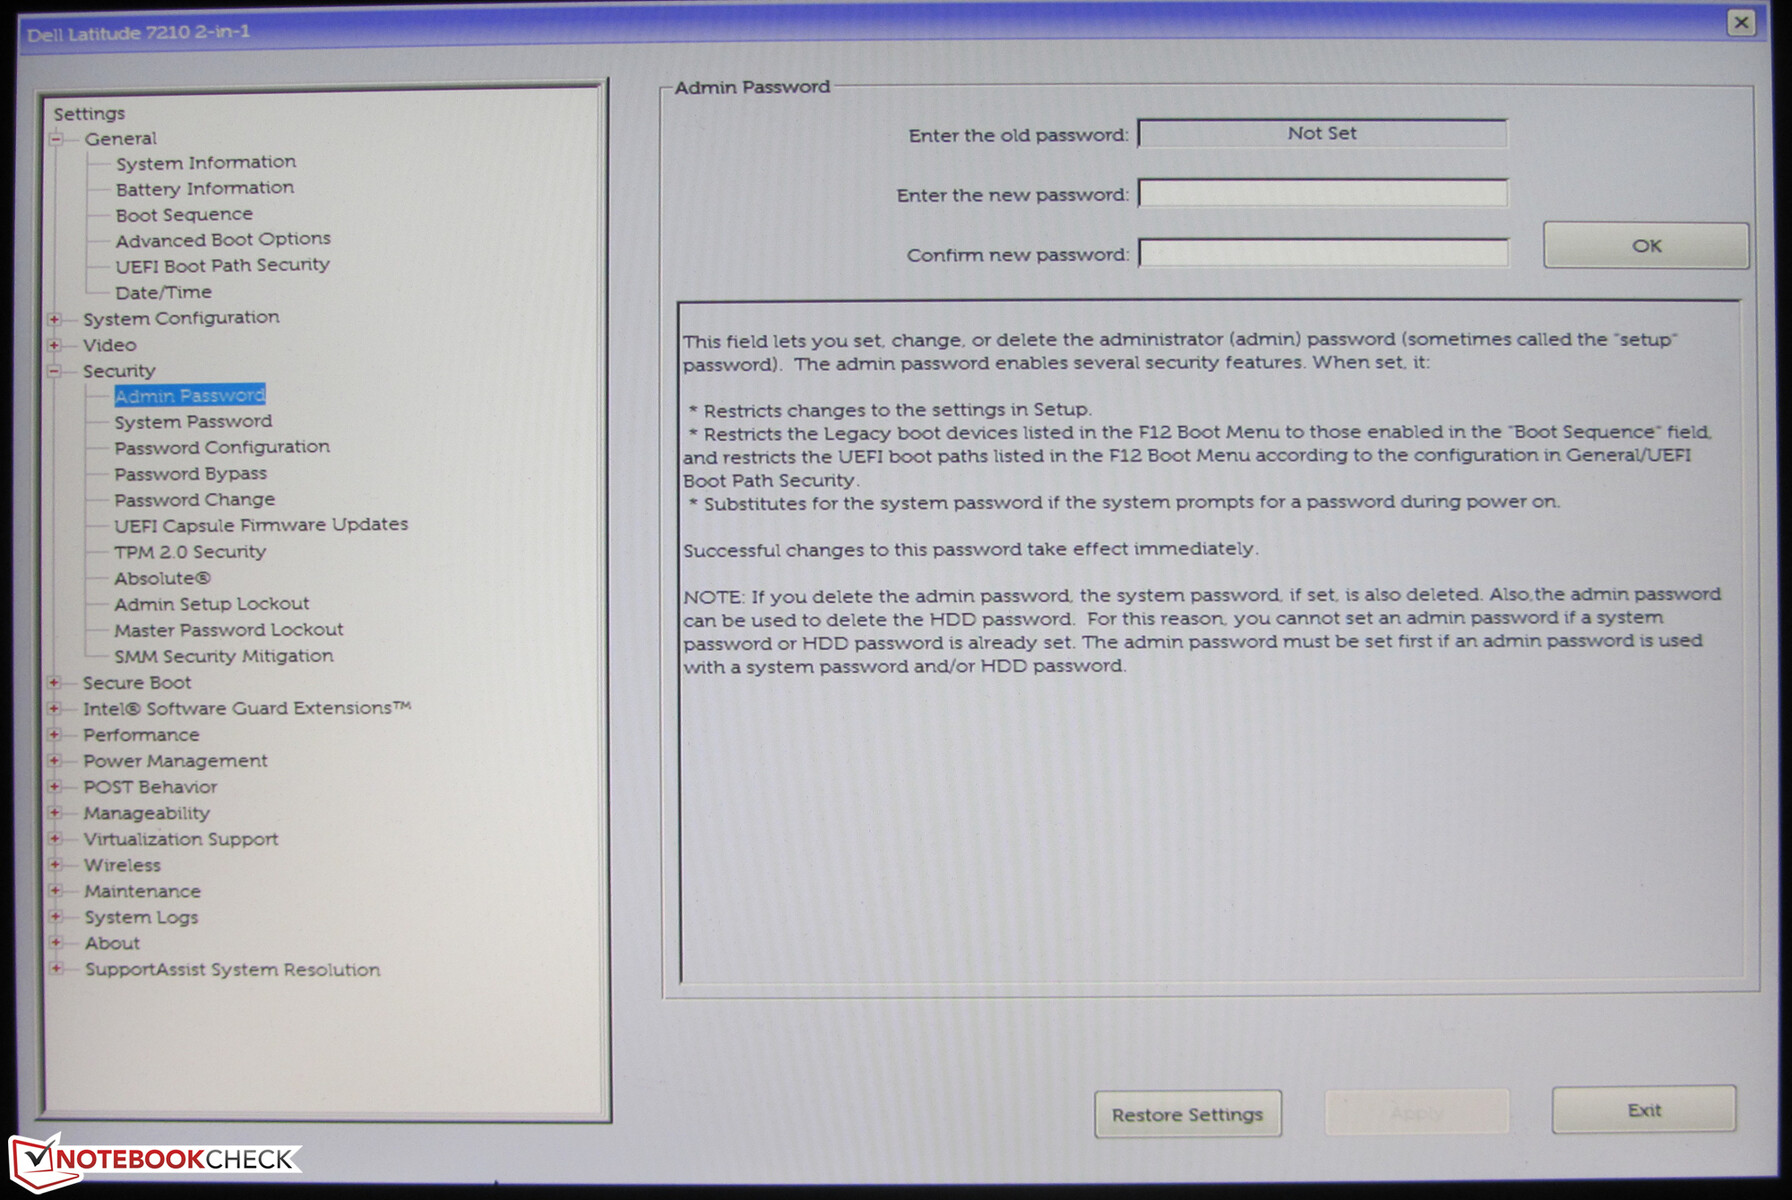Open UEFI Capsule Firmware Updates
1792x1200 pixels.
click(x=261, y=524)
